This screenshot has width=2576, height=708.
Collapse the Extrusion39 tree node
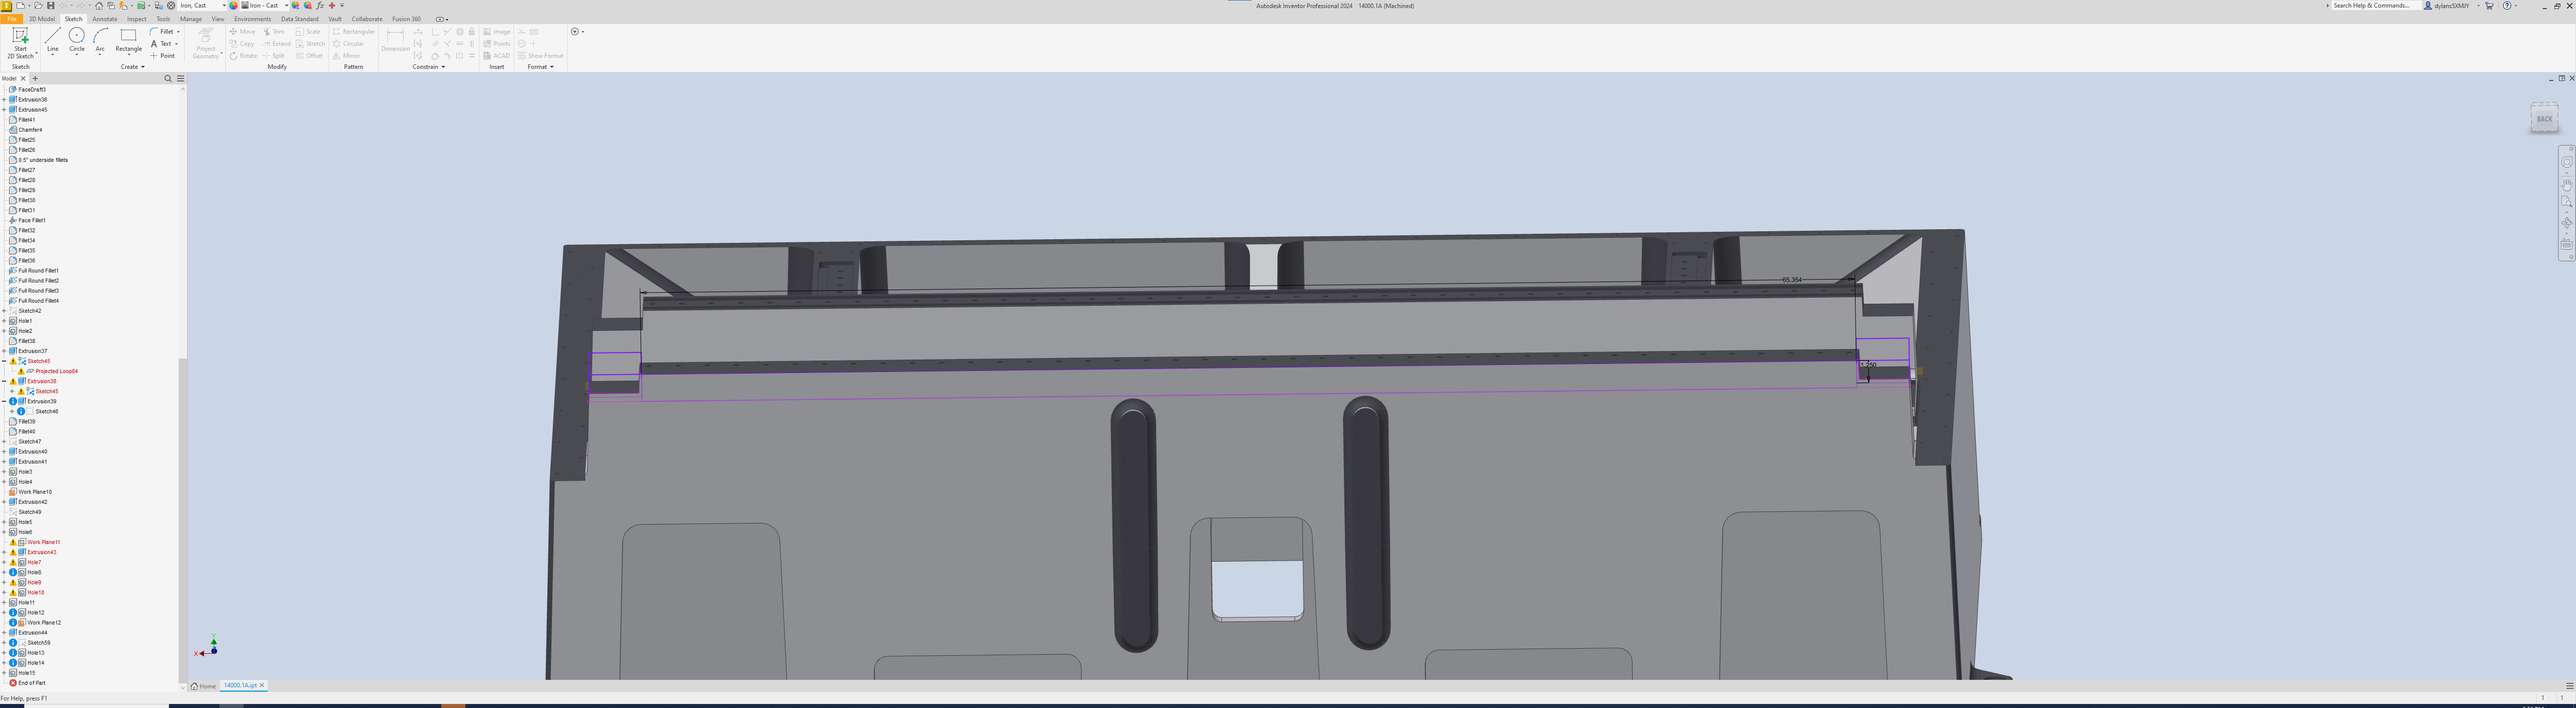coord(4,401)
